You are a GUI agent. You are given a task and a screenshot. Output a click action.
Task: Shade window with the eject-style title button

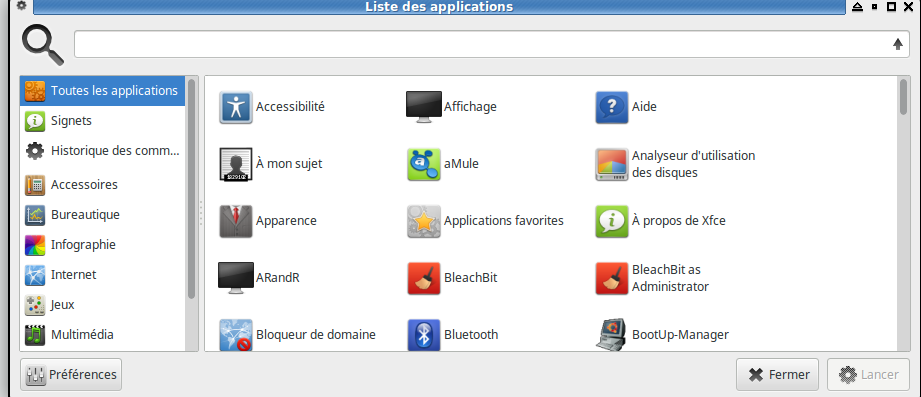pyautogui.click(x=857, y=6)
